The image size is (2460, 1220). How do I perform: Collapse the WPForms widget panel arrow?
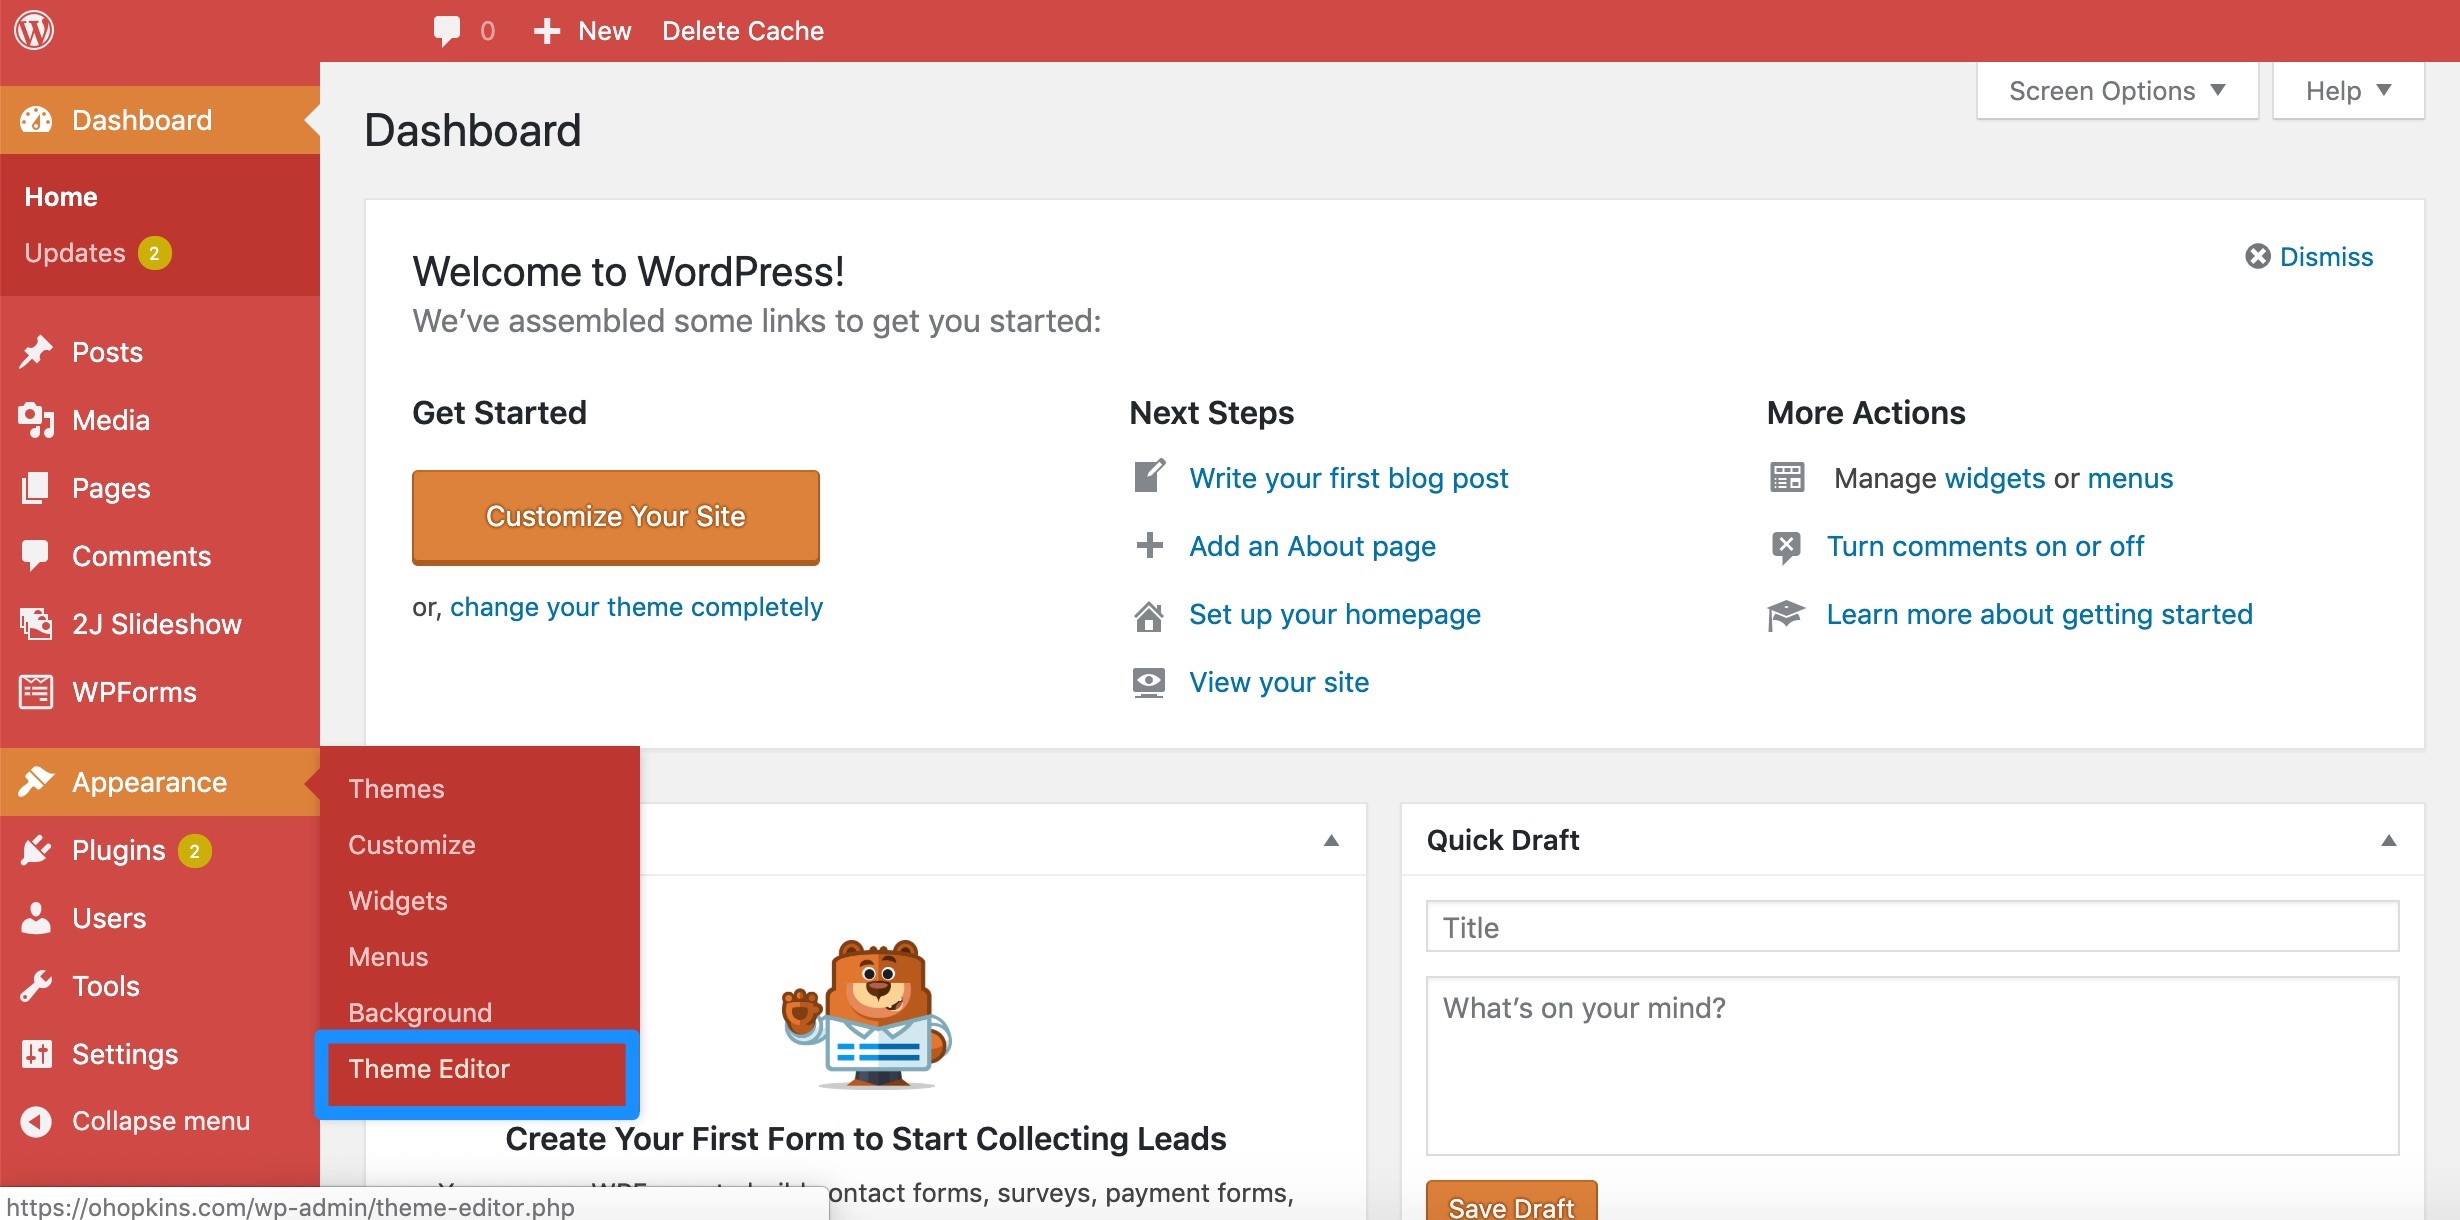(x=1331, y=840)
